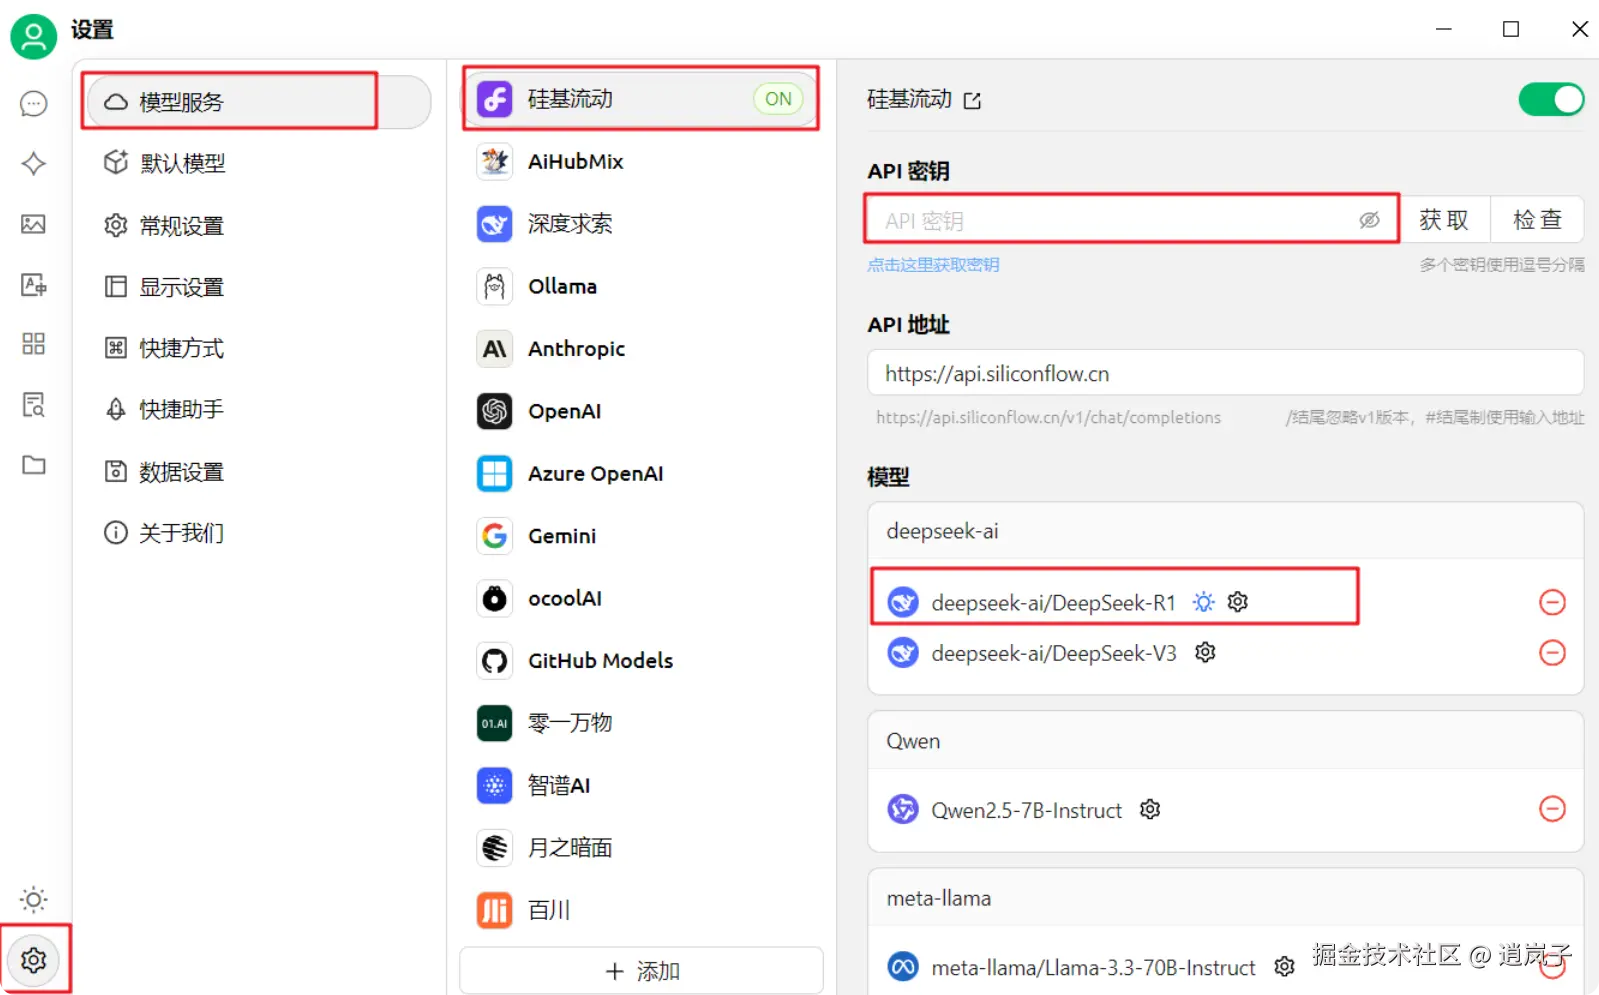Image resolution: width=1599 pixels, height=995 pixels.
Task: Toggle API key visibility eye icon
Action: (1369, 220)
